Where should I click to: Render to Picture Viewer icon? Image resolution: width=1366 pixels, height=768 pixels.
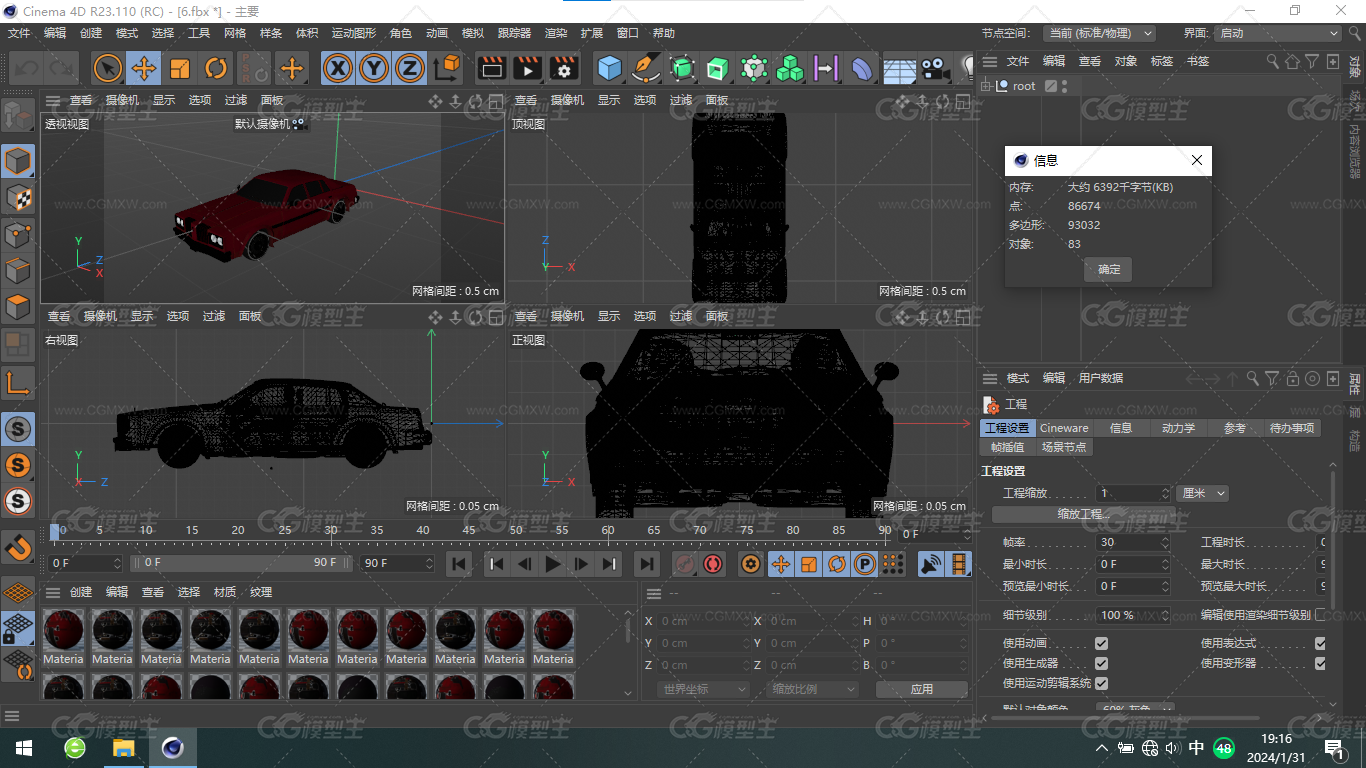tap(527, 68)
